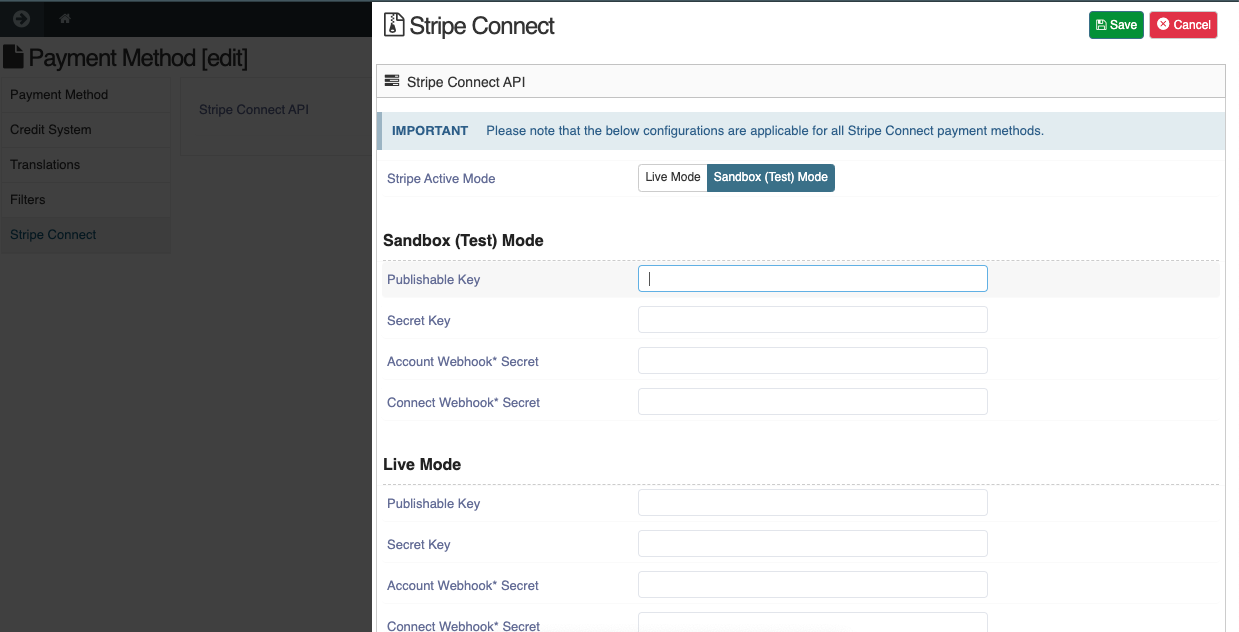Open the Translations sidebar tab

point(86,165)
